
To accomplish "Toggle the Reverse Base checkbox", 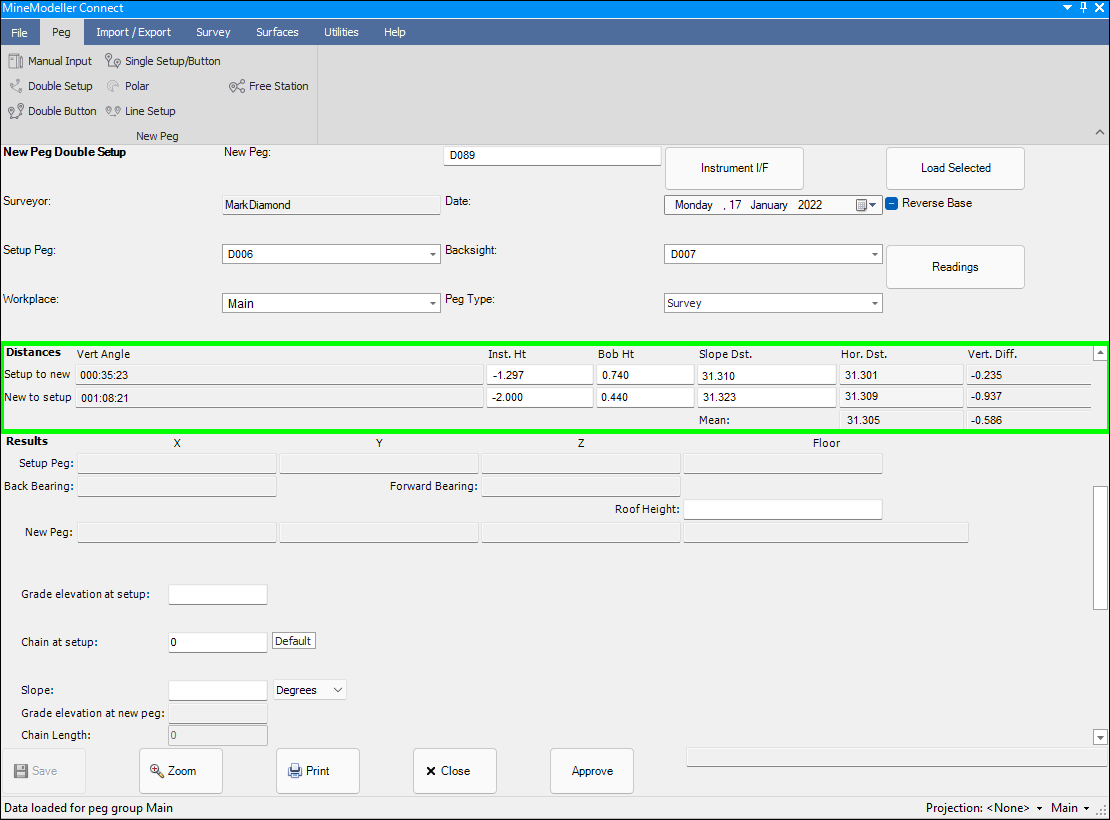I will pos(893,203).
